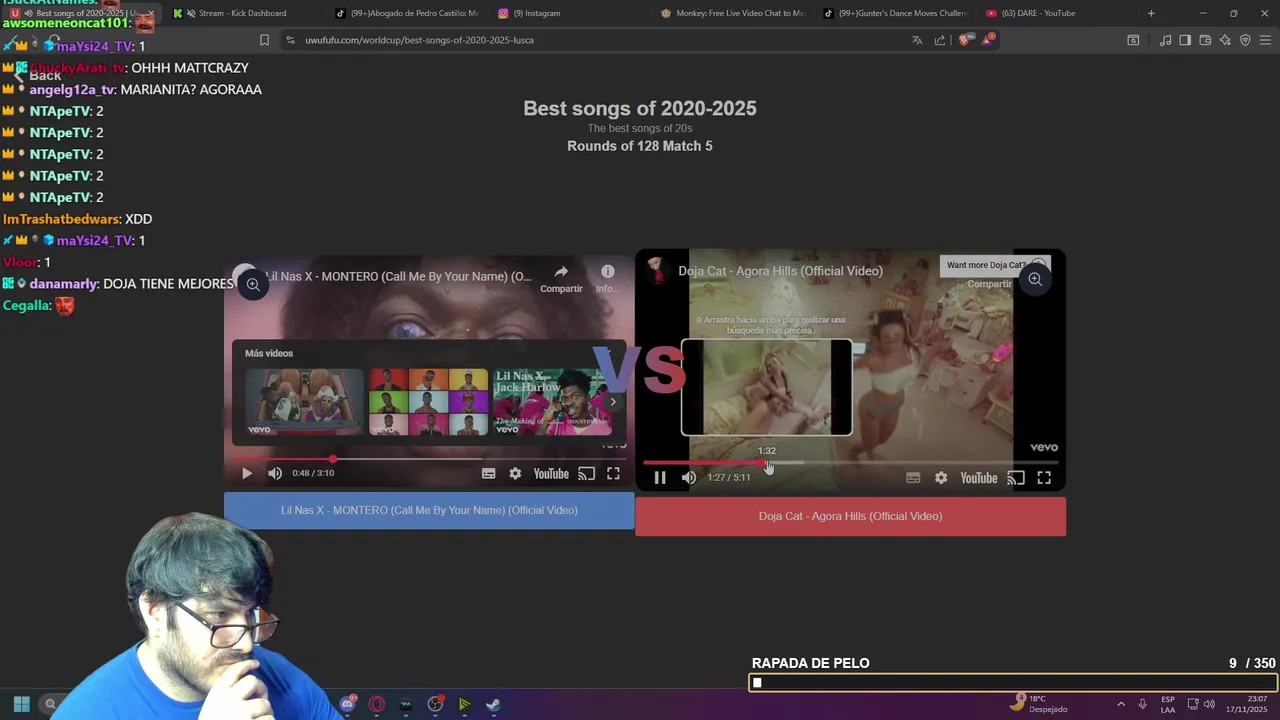
Task: Toggle subtitles on the MONTERO video
Action: 488,474
